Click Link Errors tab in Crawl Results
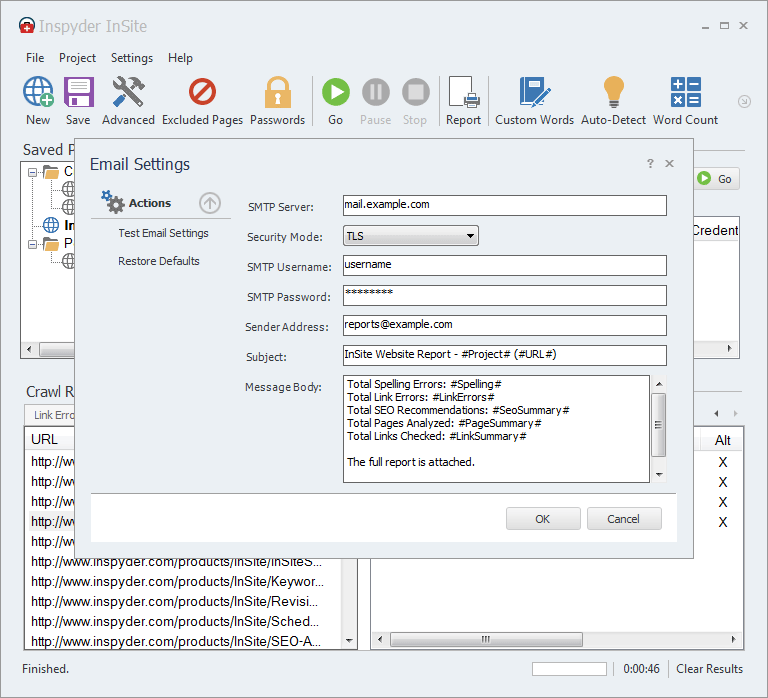768x698 pixels. click(x=50, y=415)
